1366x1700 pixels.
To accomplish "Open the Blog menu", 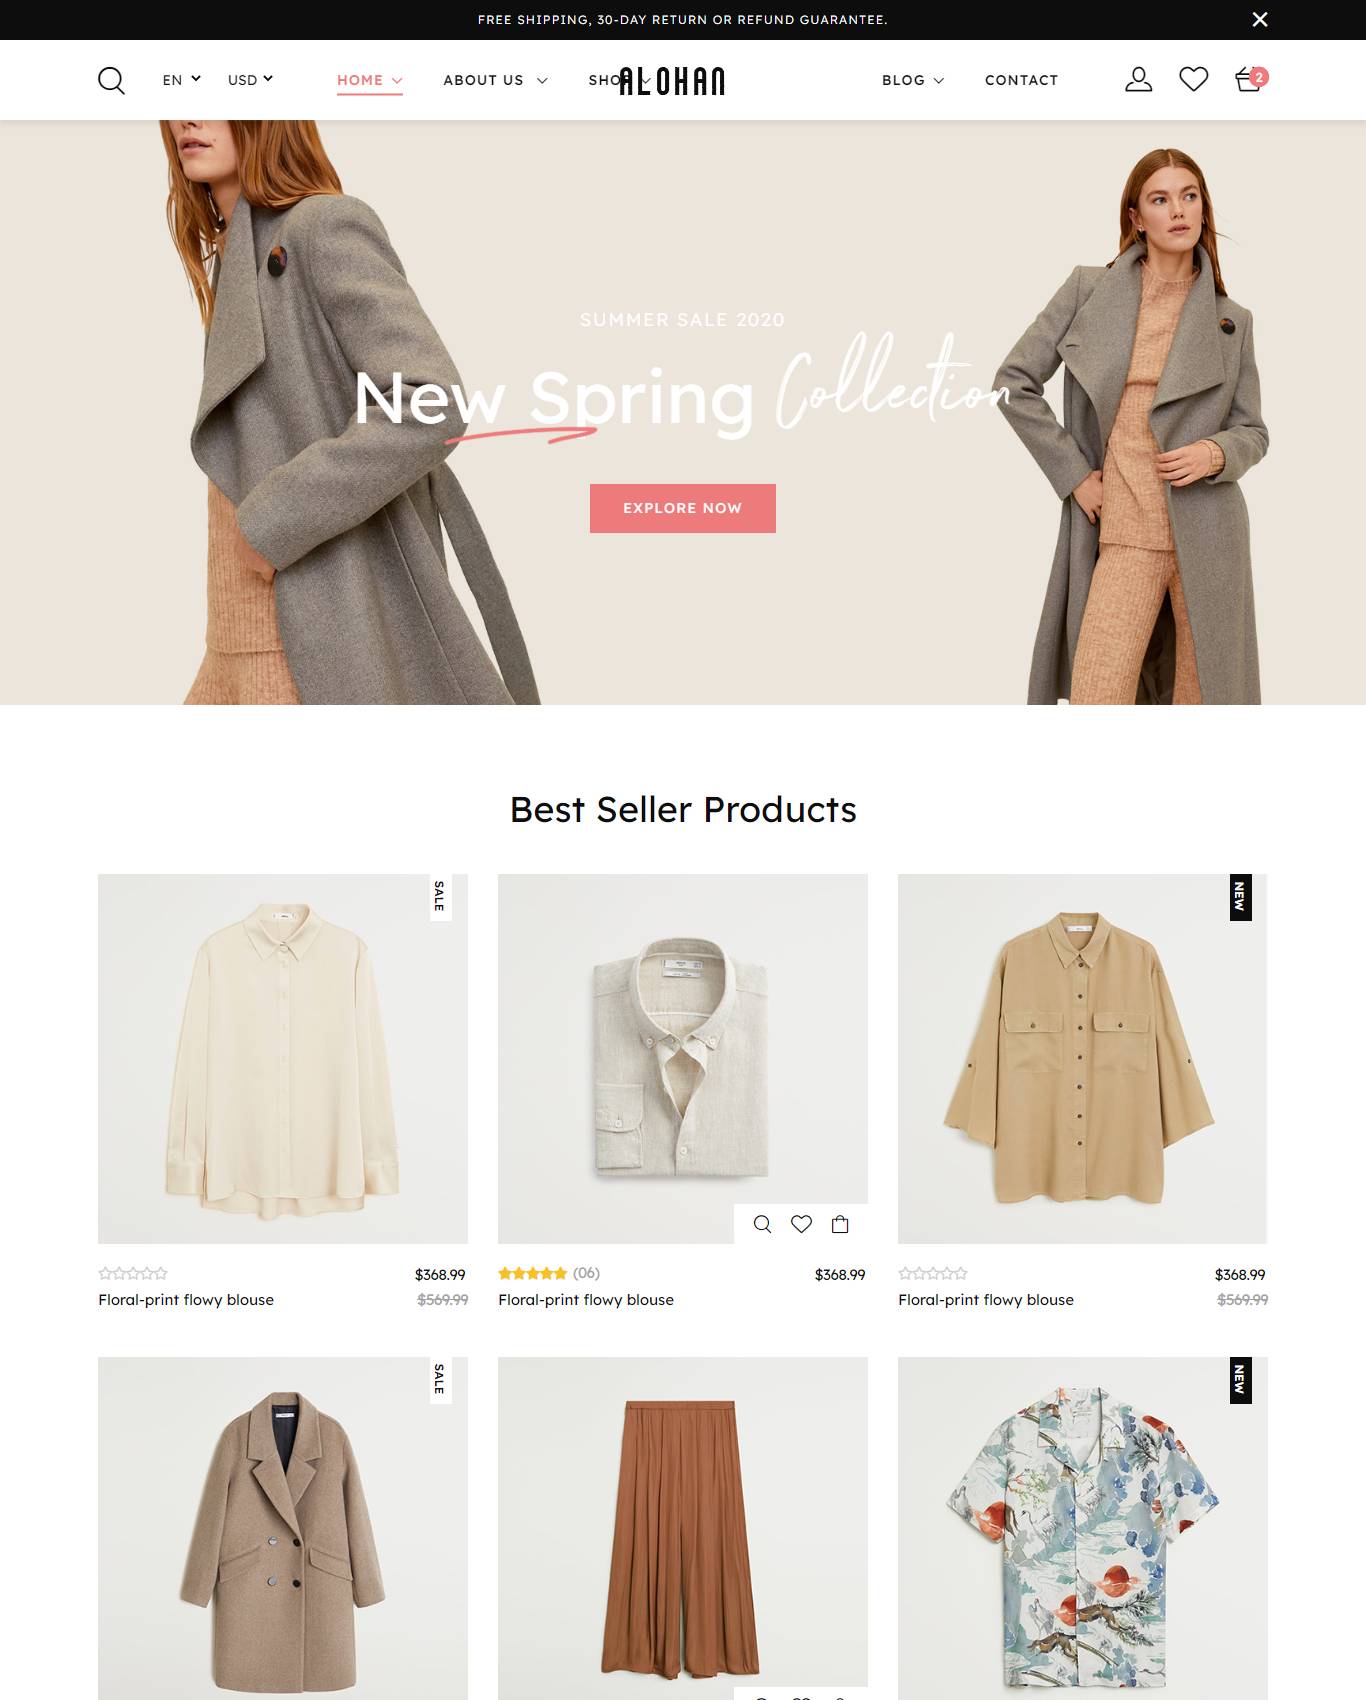I will tap(912, 80).
